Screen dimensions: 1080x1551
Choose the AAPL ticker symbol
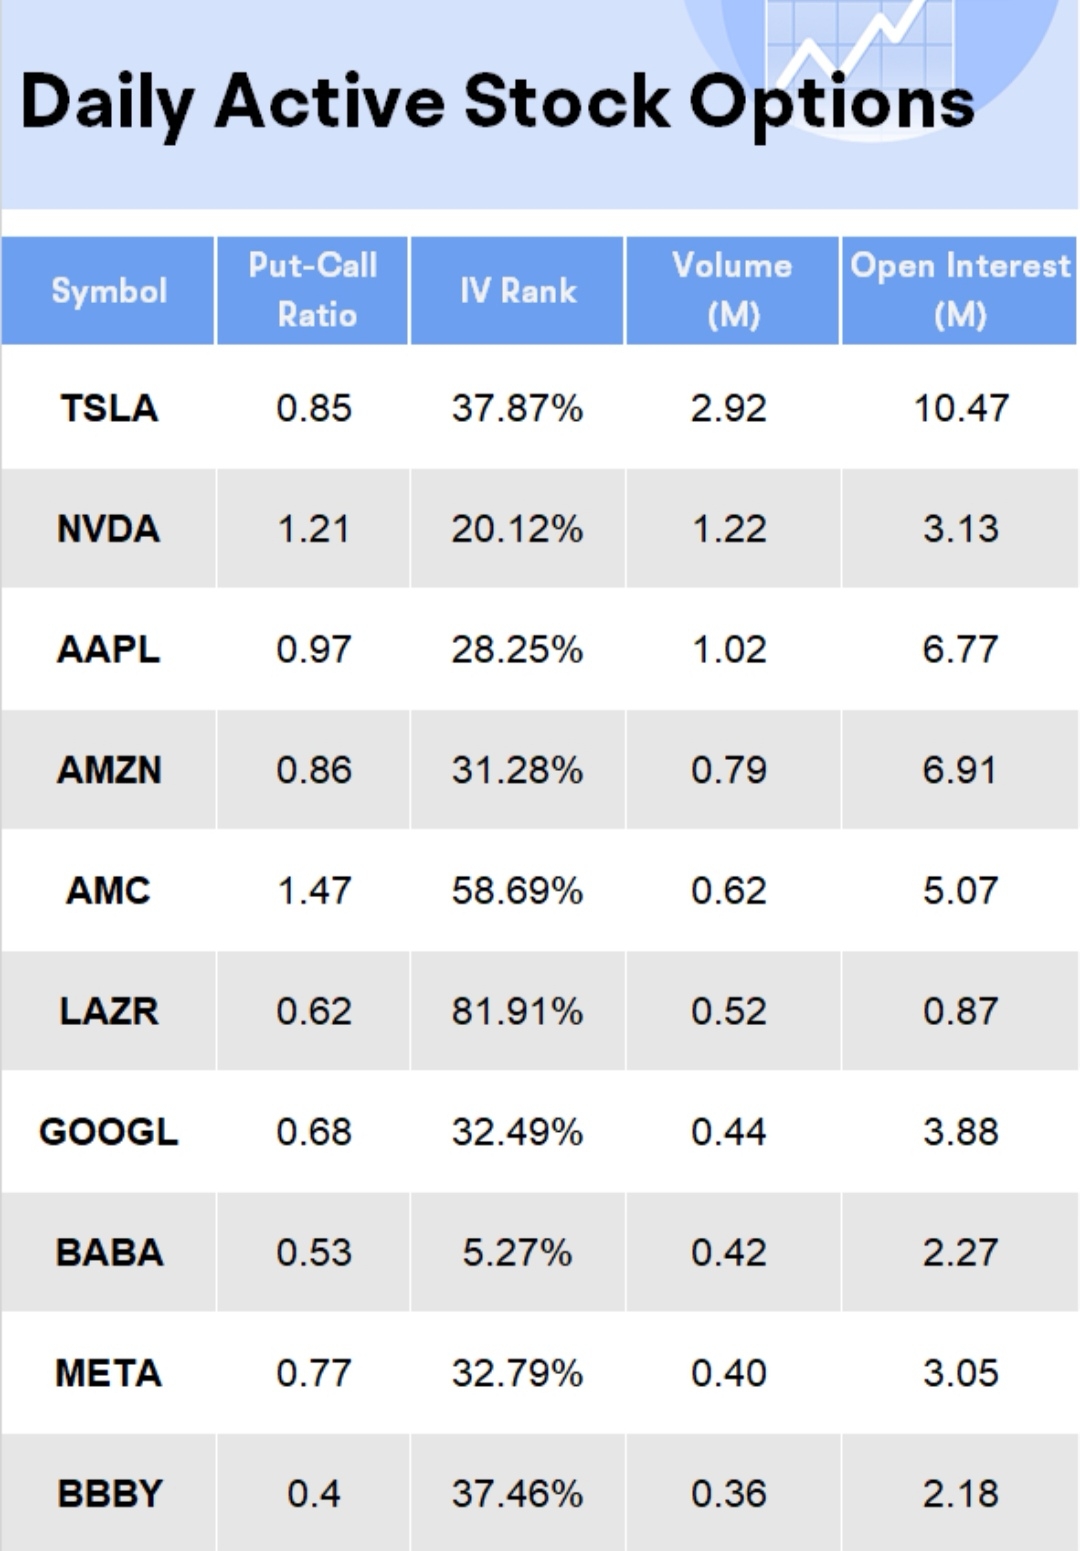click(x=109, y=650)
